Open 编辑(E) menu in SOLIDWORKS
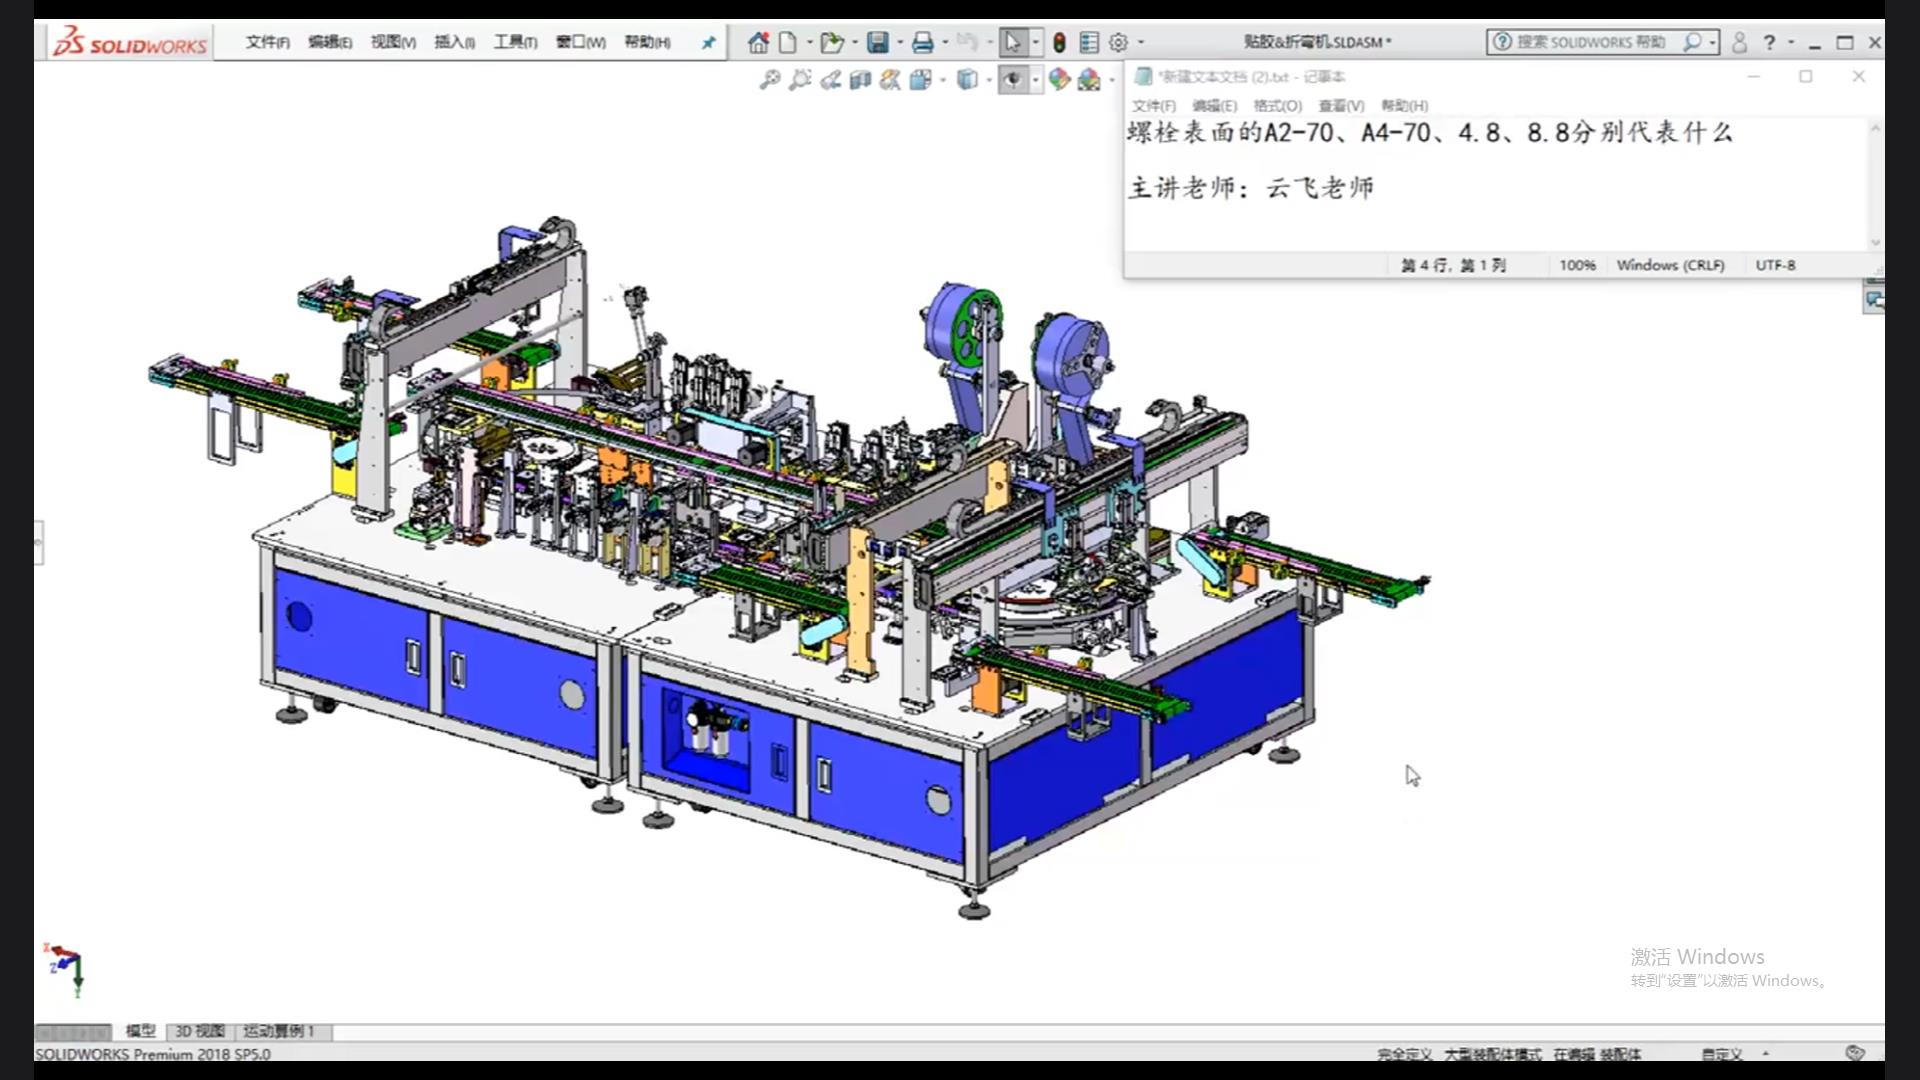1920x1080 pixels. (x=330, y=42)
